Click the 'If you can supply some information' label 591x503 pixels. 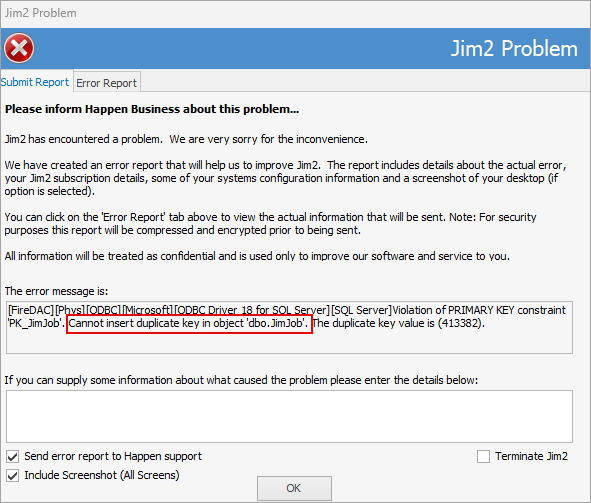241,380
